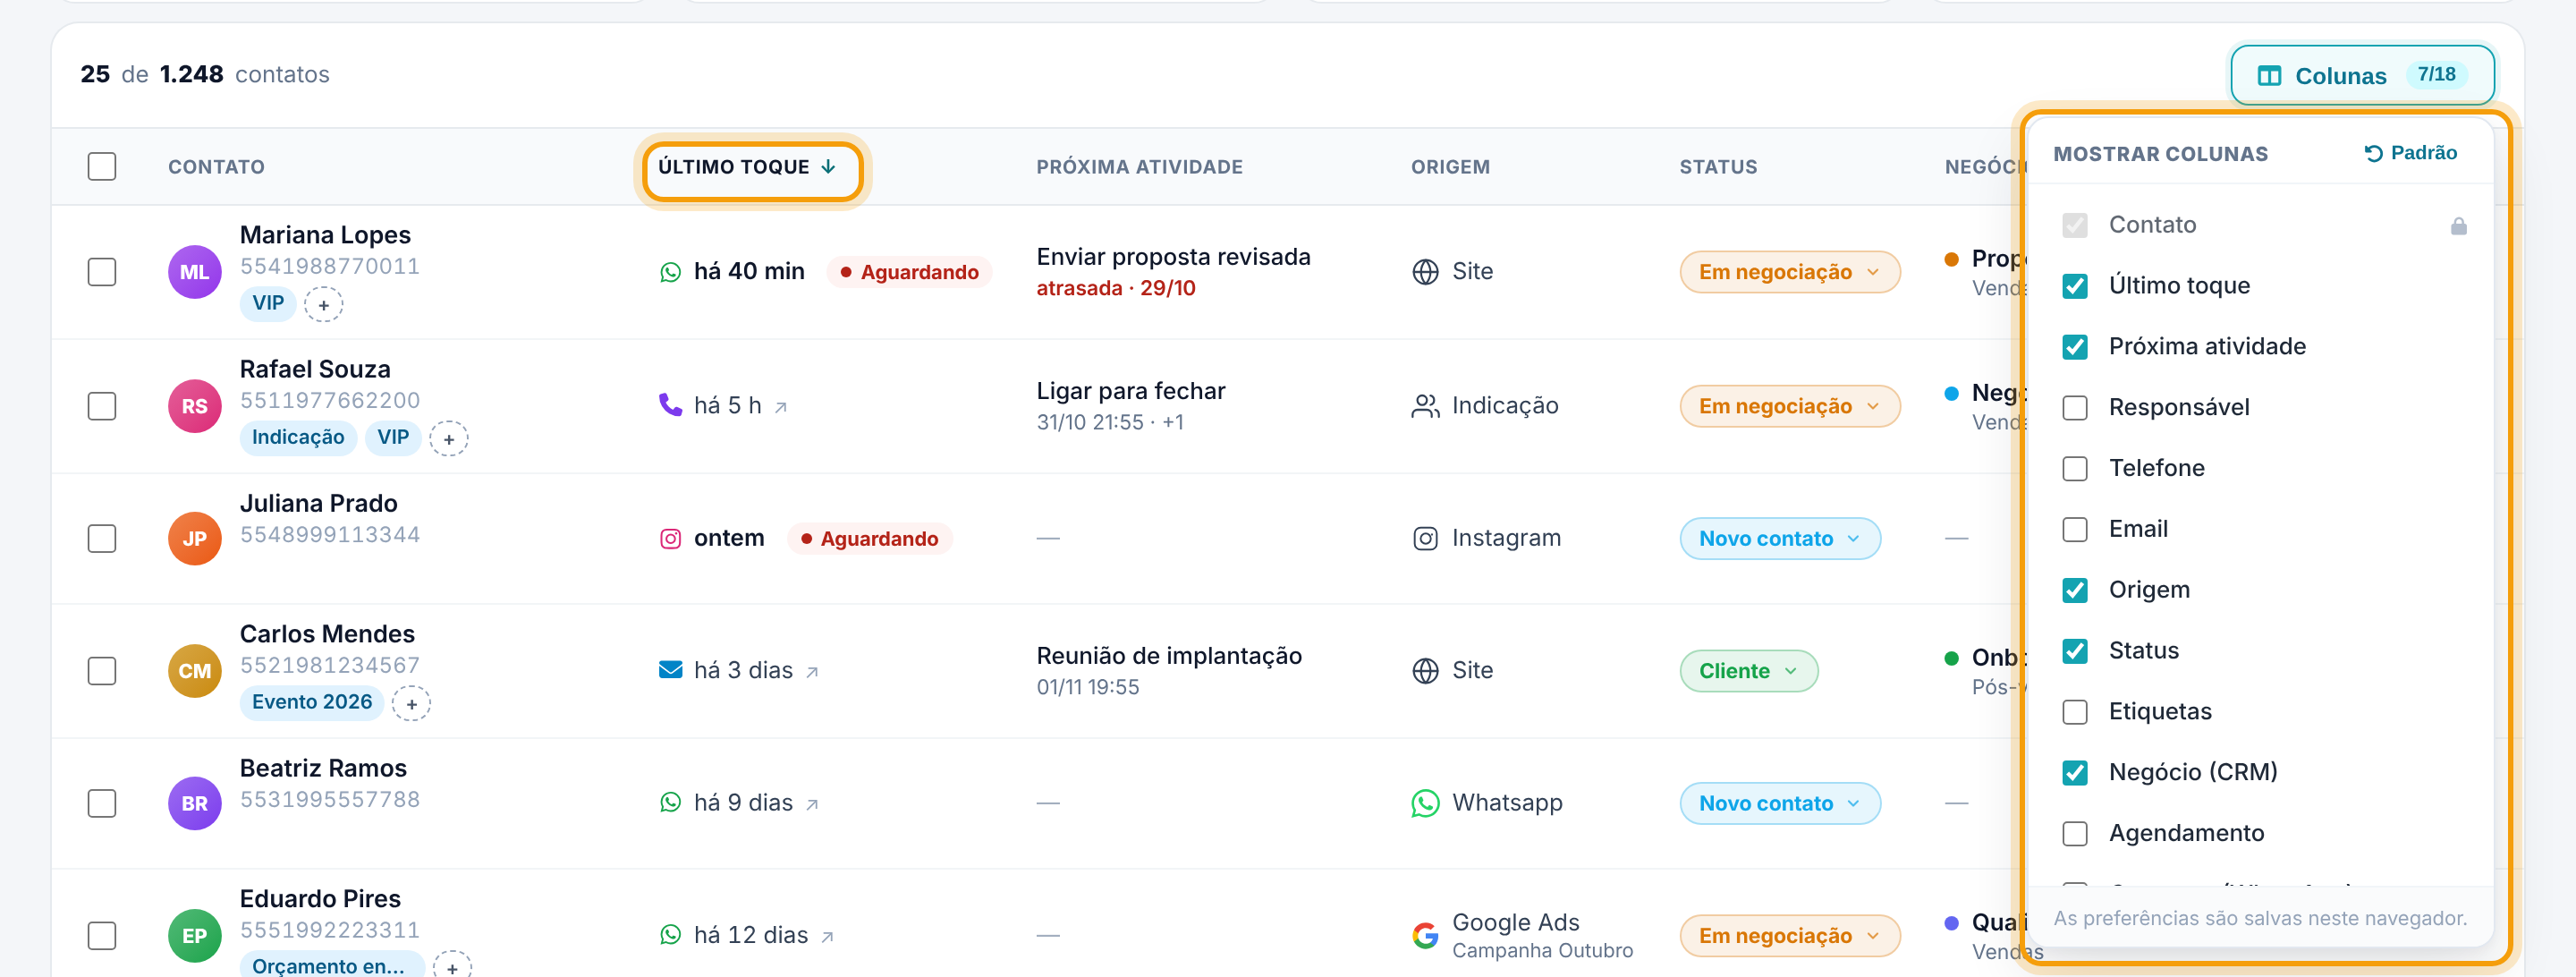
Task: Open RS avatar of Rafael Souza
Action: (194, 406)
